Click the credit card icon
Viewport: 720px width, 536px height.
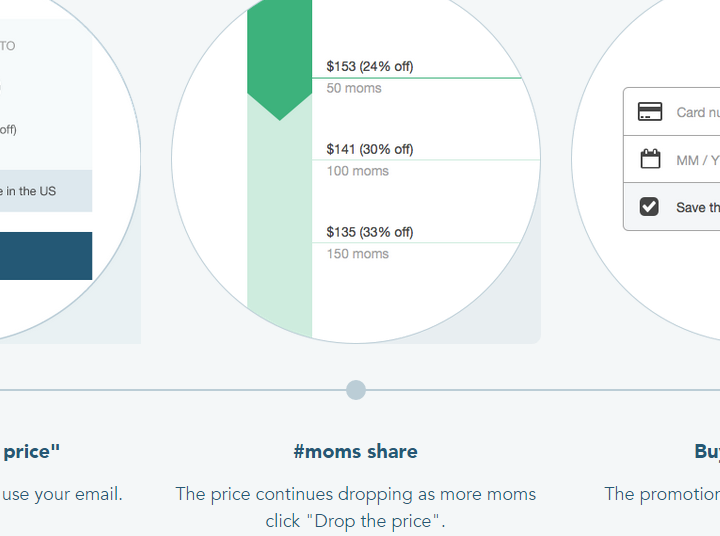tap(650, 112)
